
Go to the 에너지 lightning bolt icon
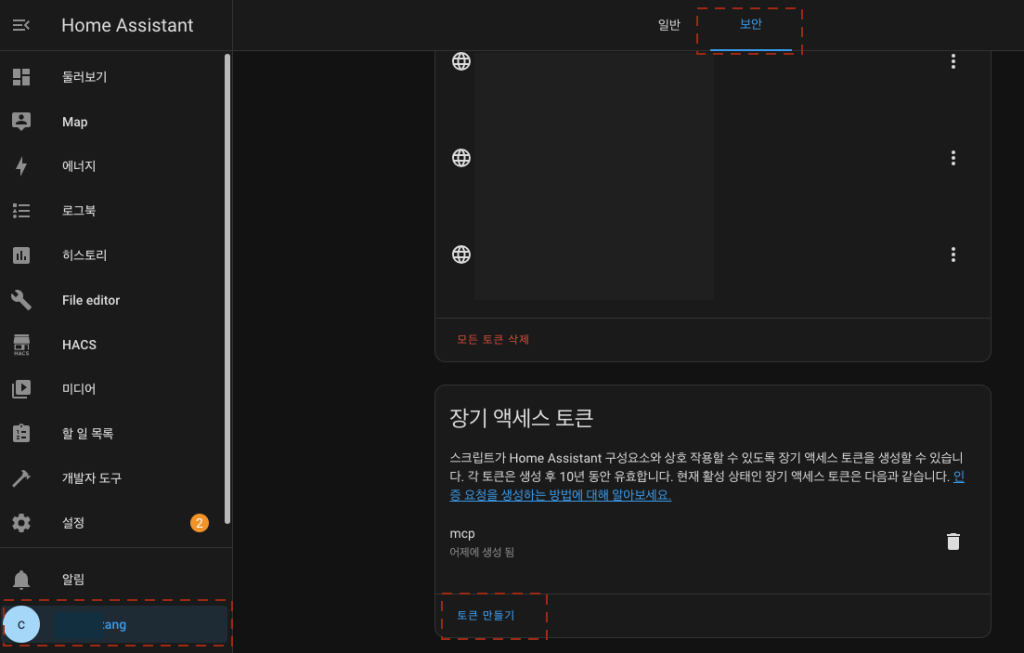[x=21, y=166]
